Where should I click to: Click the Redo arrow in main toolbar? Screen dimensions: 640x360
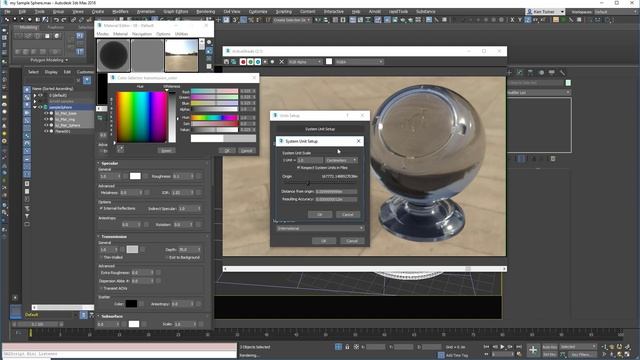click(x=64, y=20)
